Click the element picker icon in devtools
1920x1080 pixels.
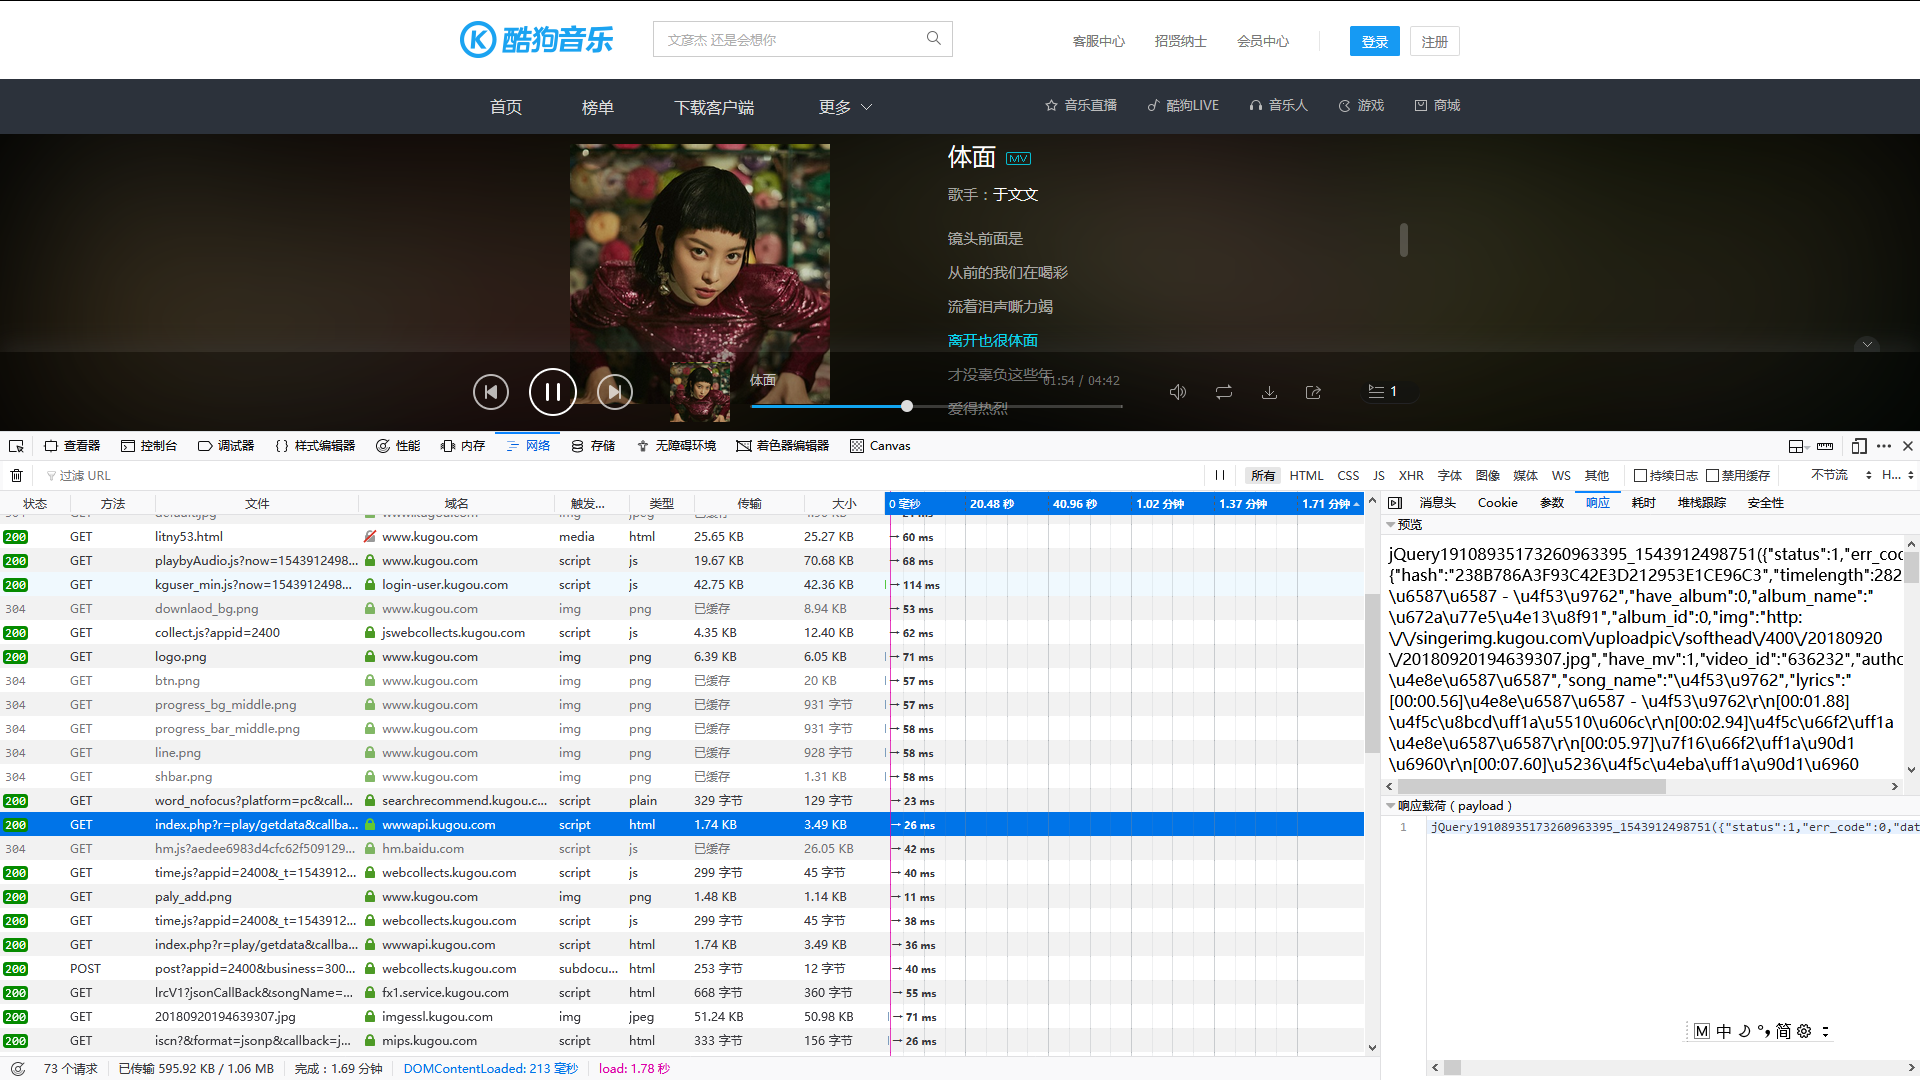16,446
